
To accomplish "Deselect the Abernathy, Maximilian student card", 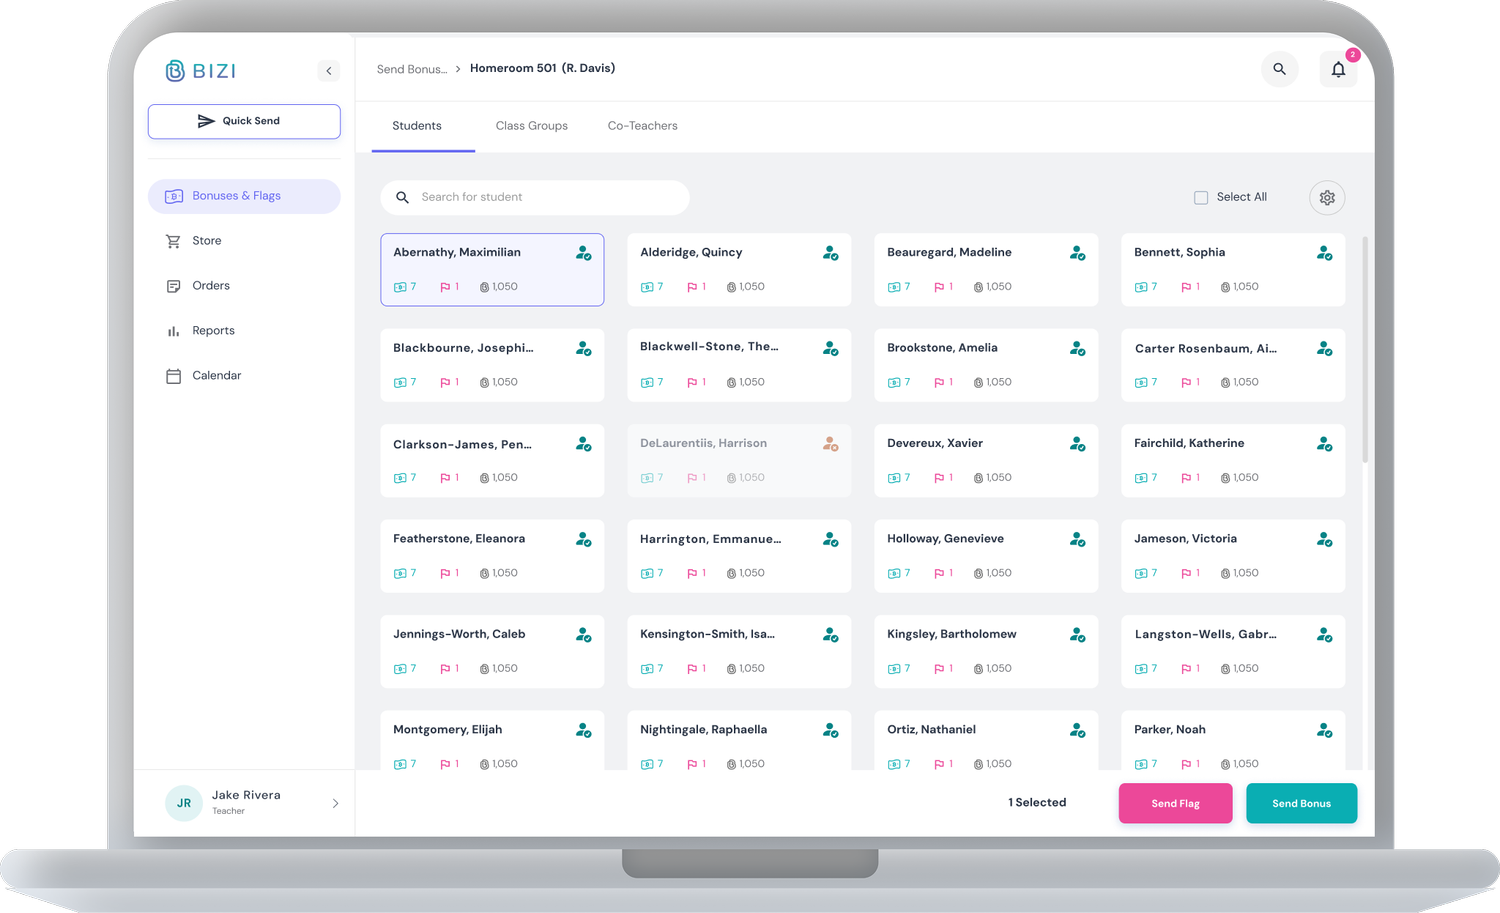I will point(492,270).
